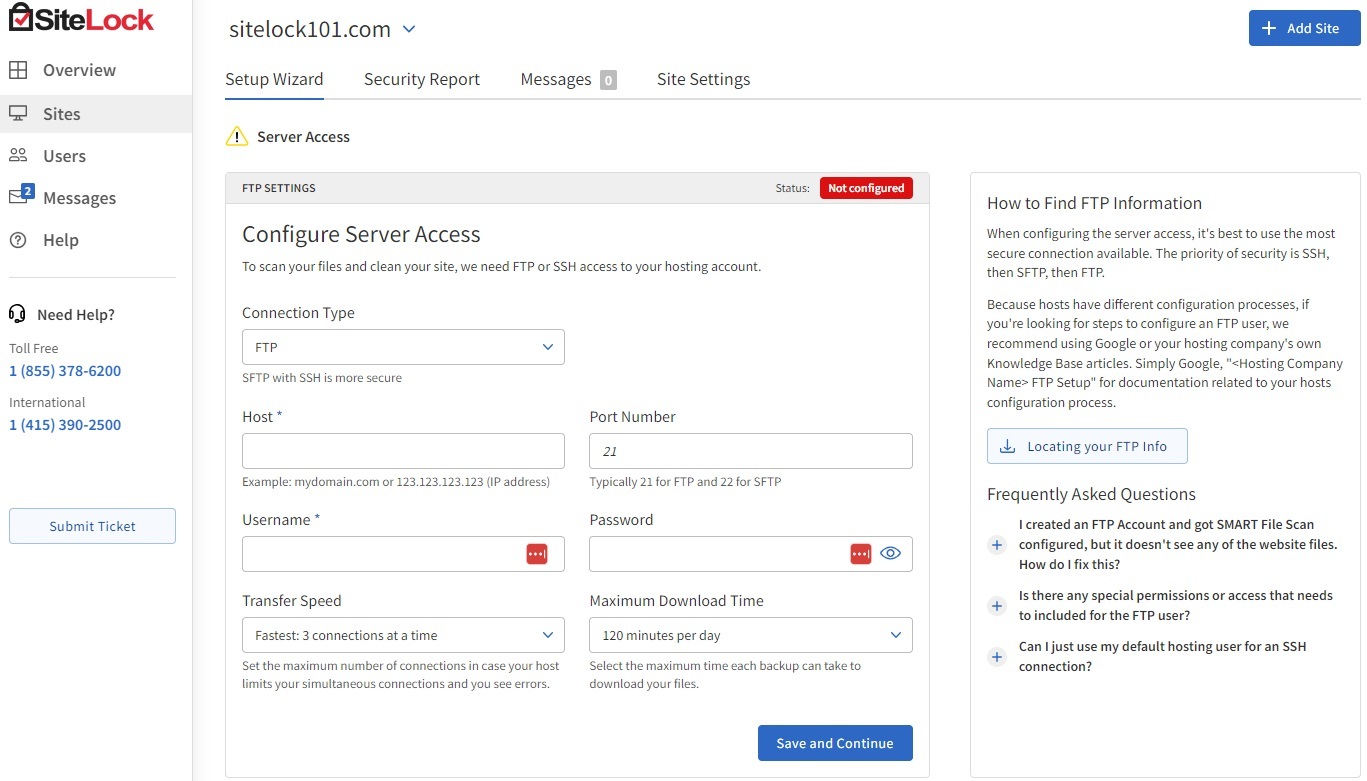
Task: Expand FAQ about special FTP user permissions
Action: pyautogui.click(x=996, y=606)
